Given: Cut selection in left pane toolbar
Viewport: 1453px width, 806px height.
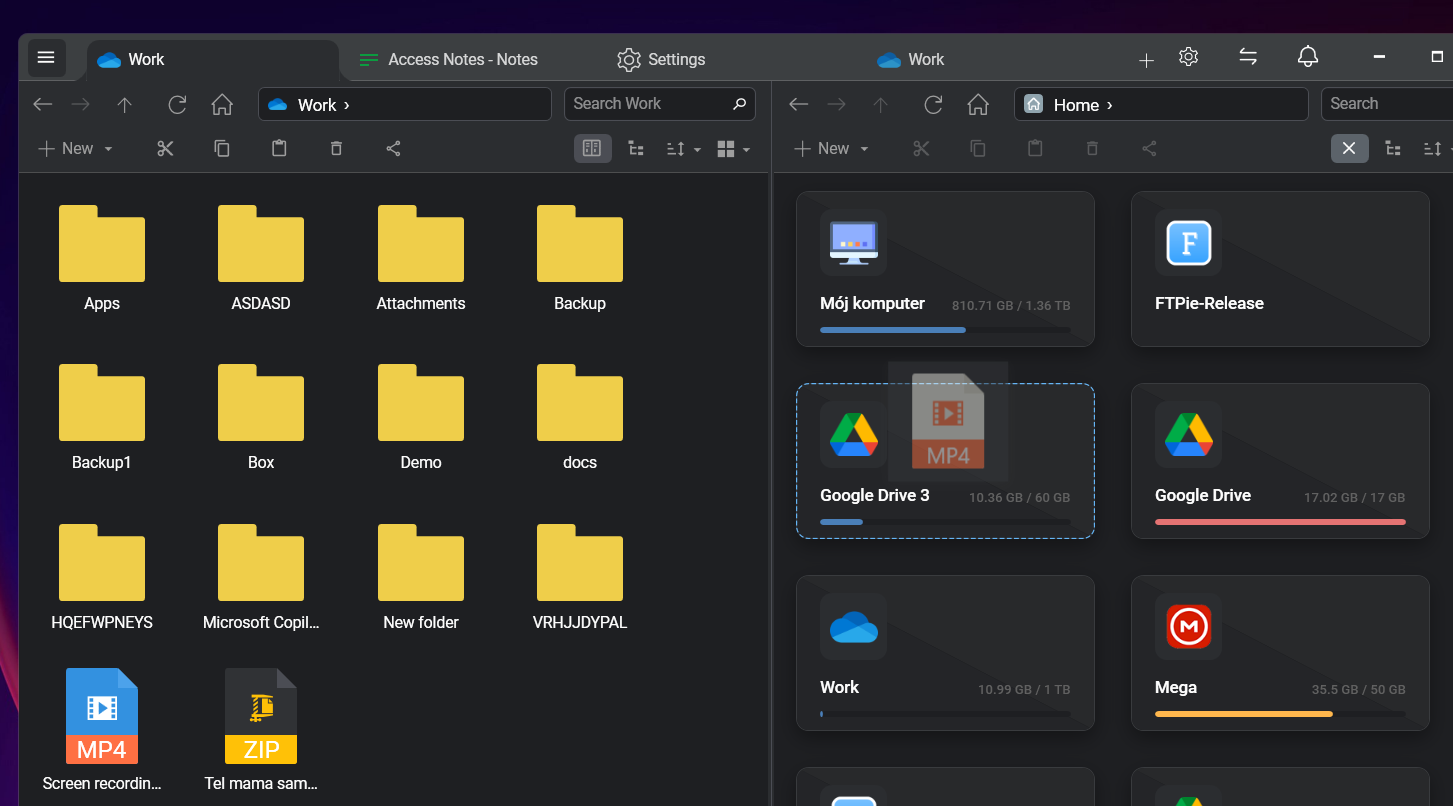Looking at the screenshot, I should (165, 148).
